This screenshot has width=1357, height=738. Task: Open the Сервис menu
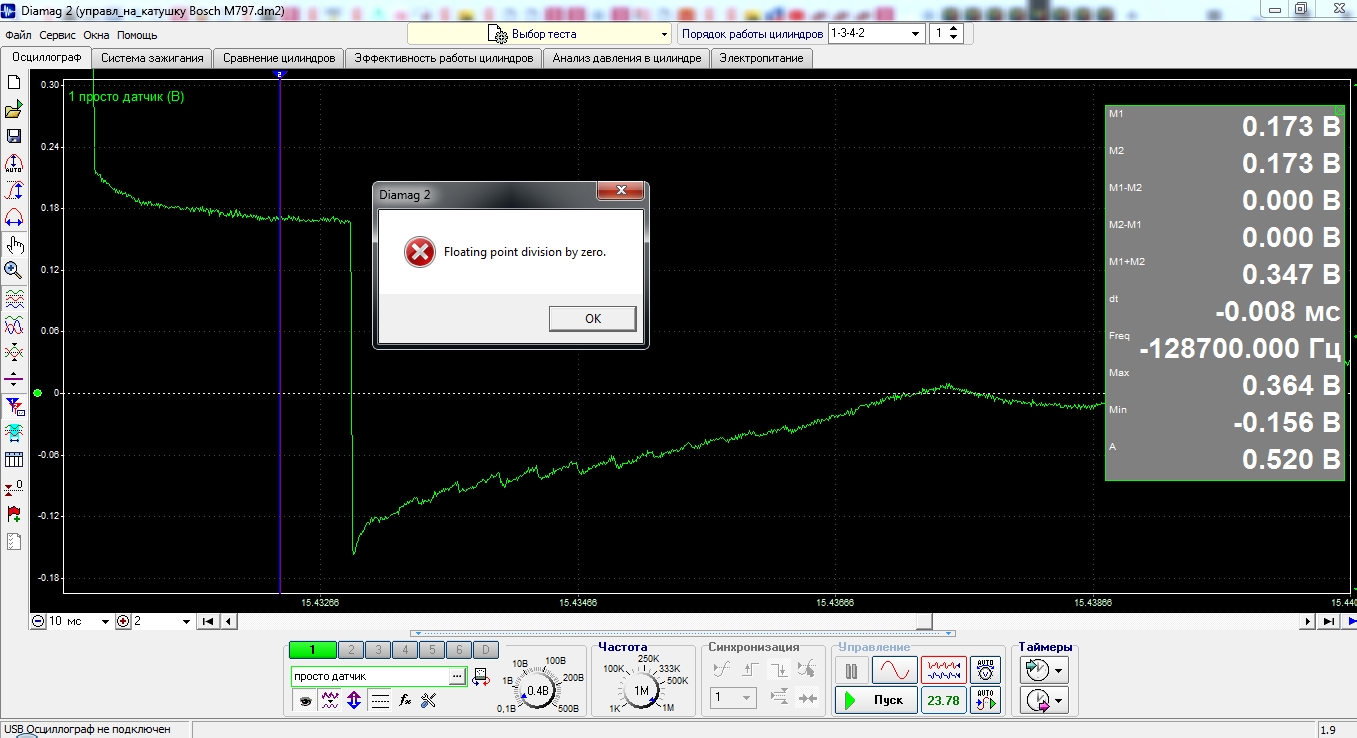point(59,34)
